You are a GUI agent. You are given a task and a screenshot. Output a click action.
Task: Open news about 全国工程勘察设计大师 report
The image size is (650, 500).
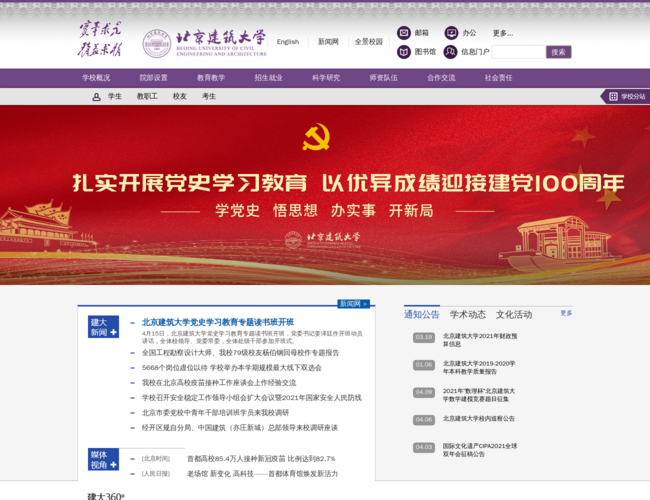point(240,353)
